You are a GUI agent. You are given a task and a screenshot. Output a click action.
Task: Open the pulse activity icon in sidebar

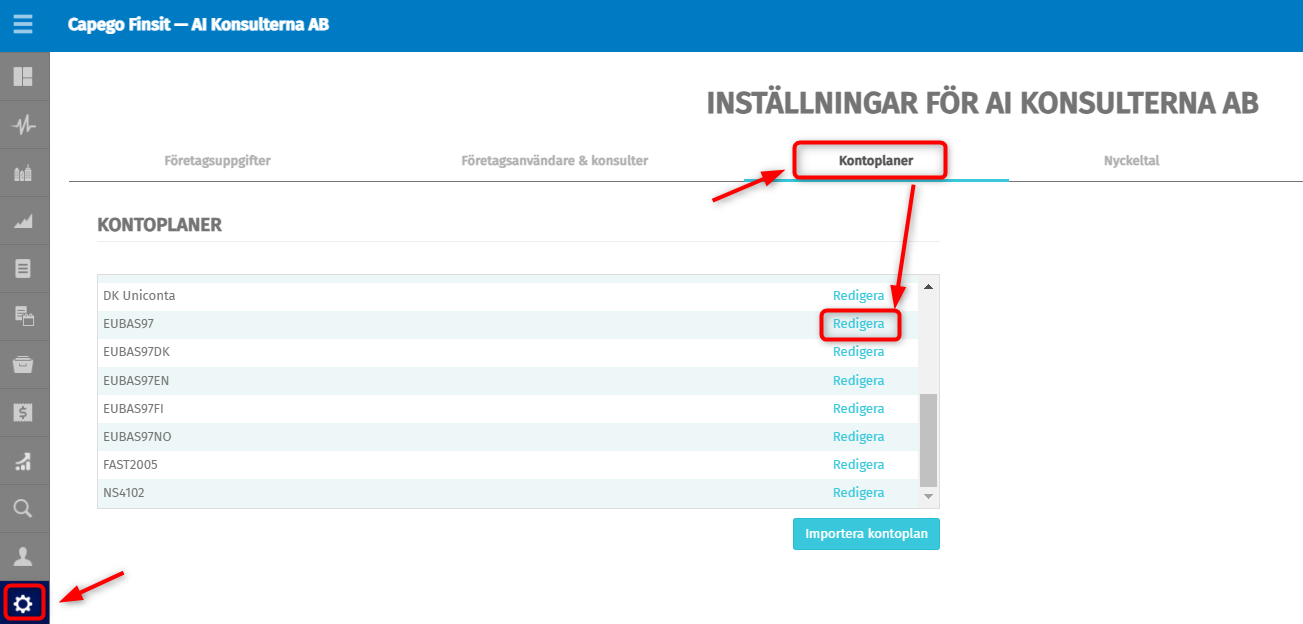coord(23,125)
